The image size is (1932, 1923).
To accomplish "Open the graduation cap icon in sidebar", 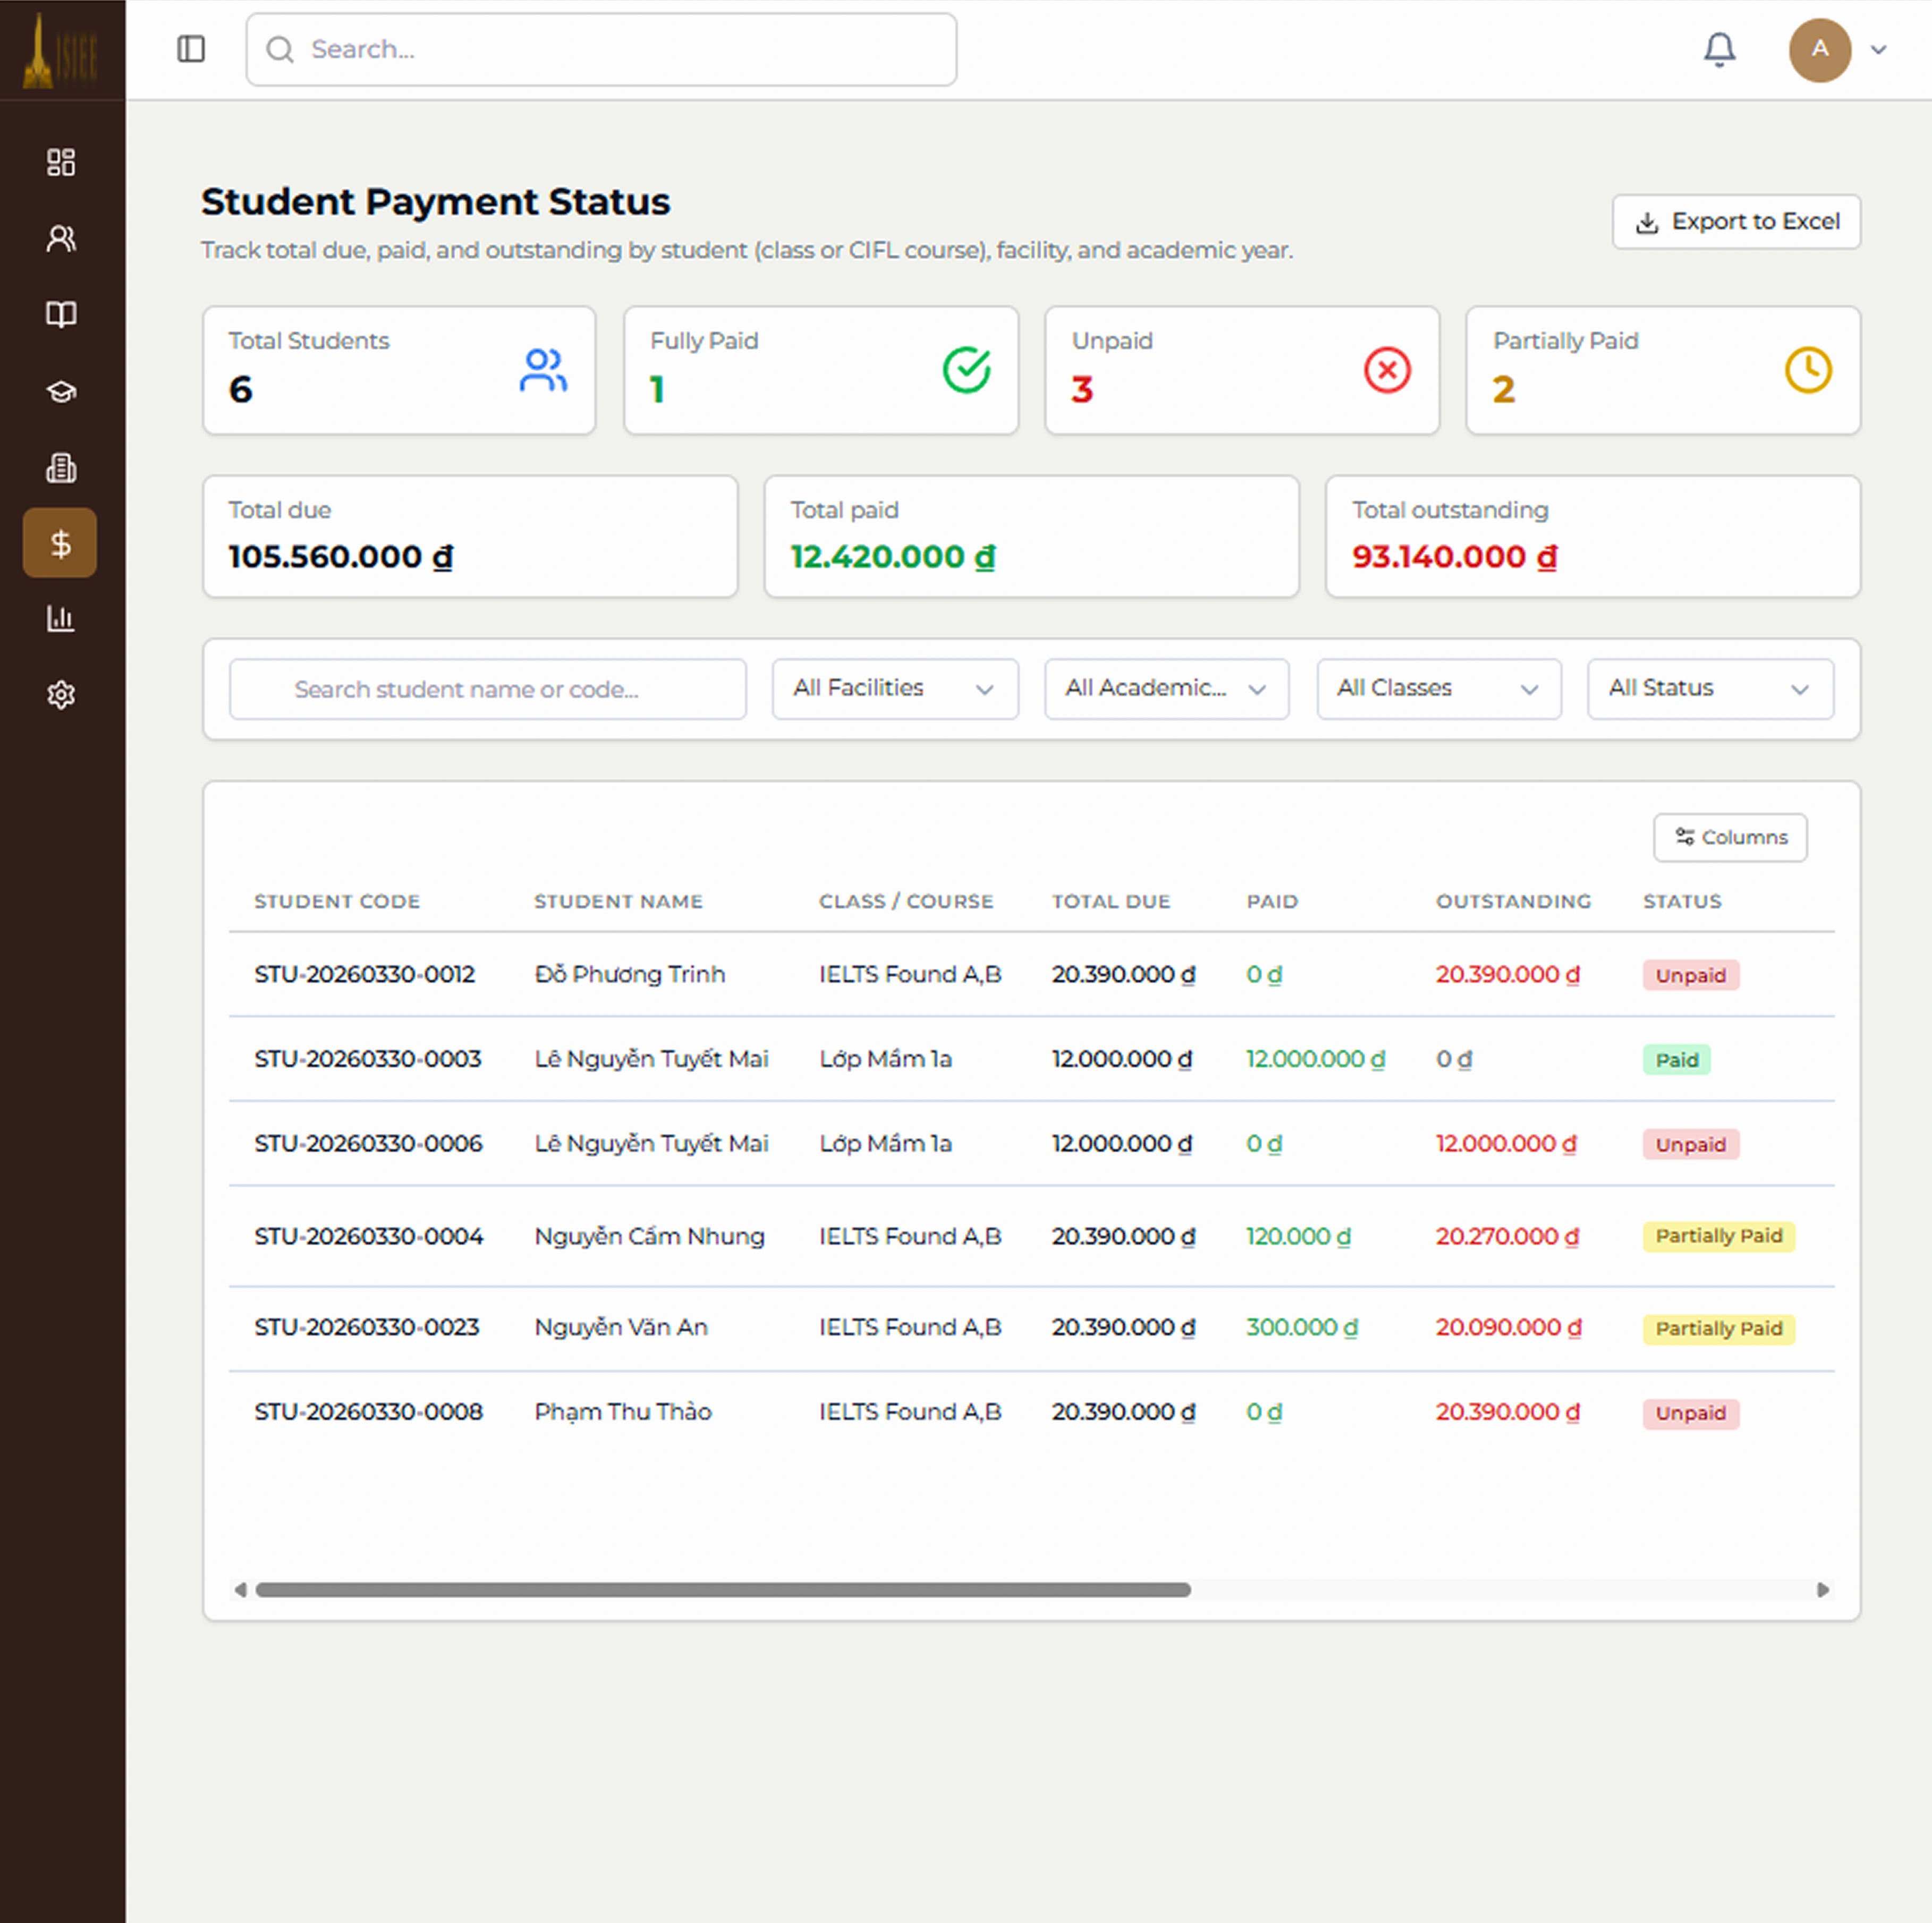I will (61, 391).
